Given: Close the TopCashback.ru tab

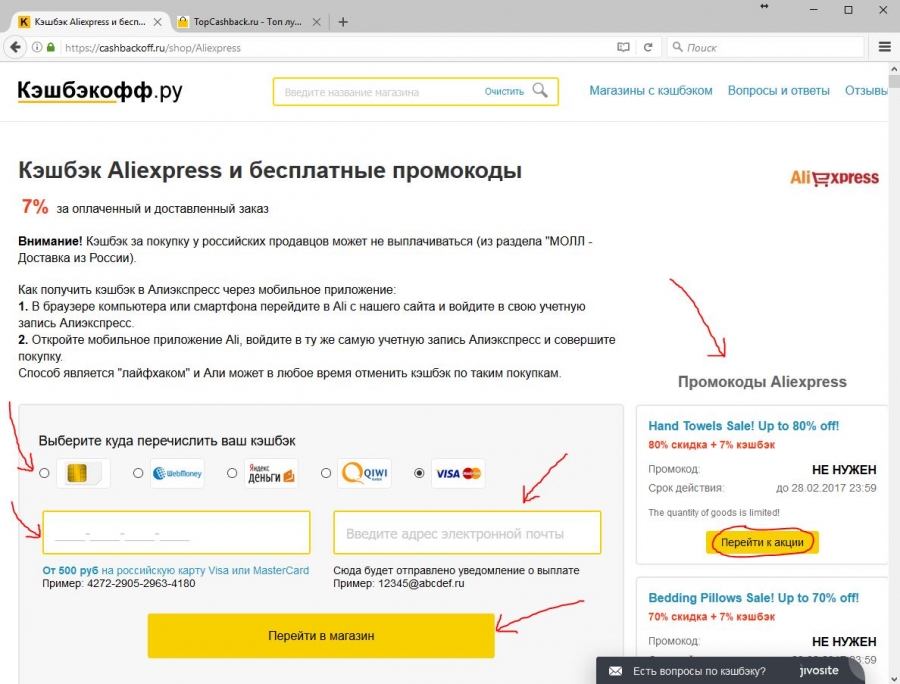Looking at the screenshot, I should point(316,22).
